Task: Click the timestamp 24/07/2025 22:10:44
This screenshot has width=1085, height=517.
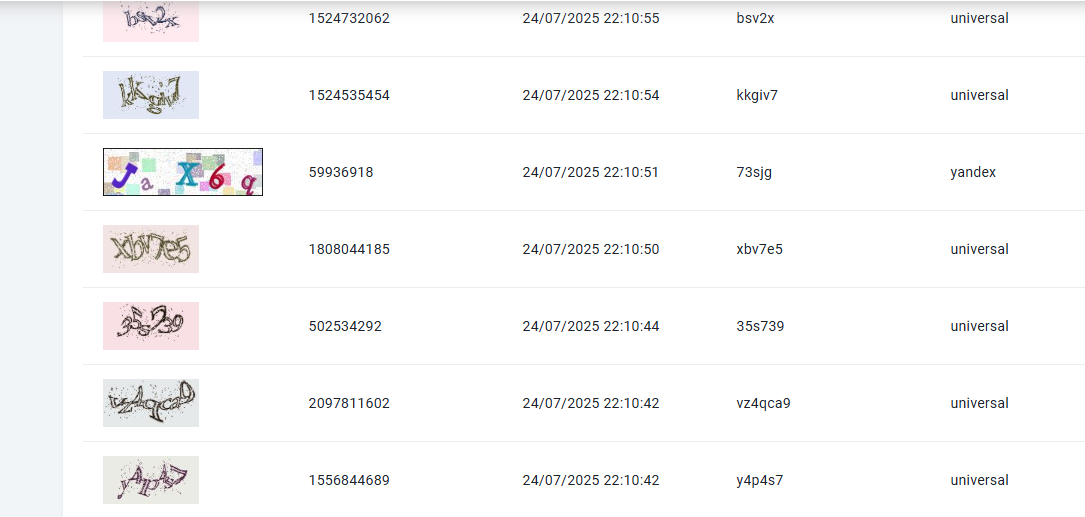Action: (591, 326)
